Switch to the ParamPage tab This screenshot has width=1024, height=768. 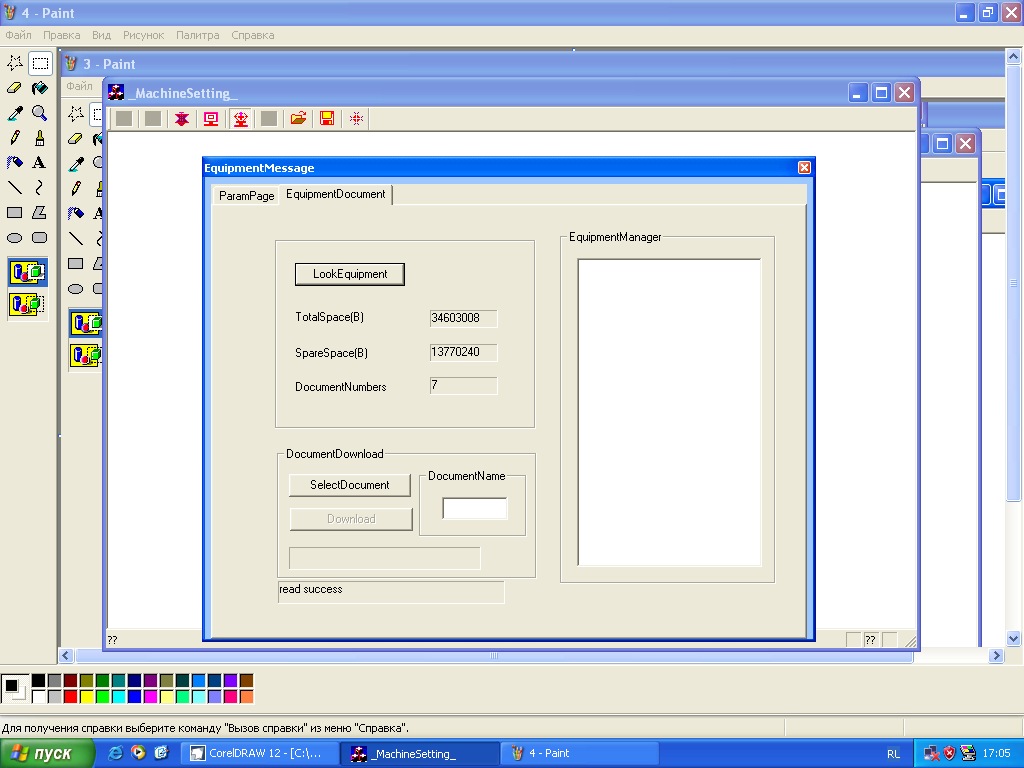[x=246, y=196]
